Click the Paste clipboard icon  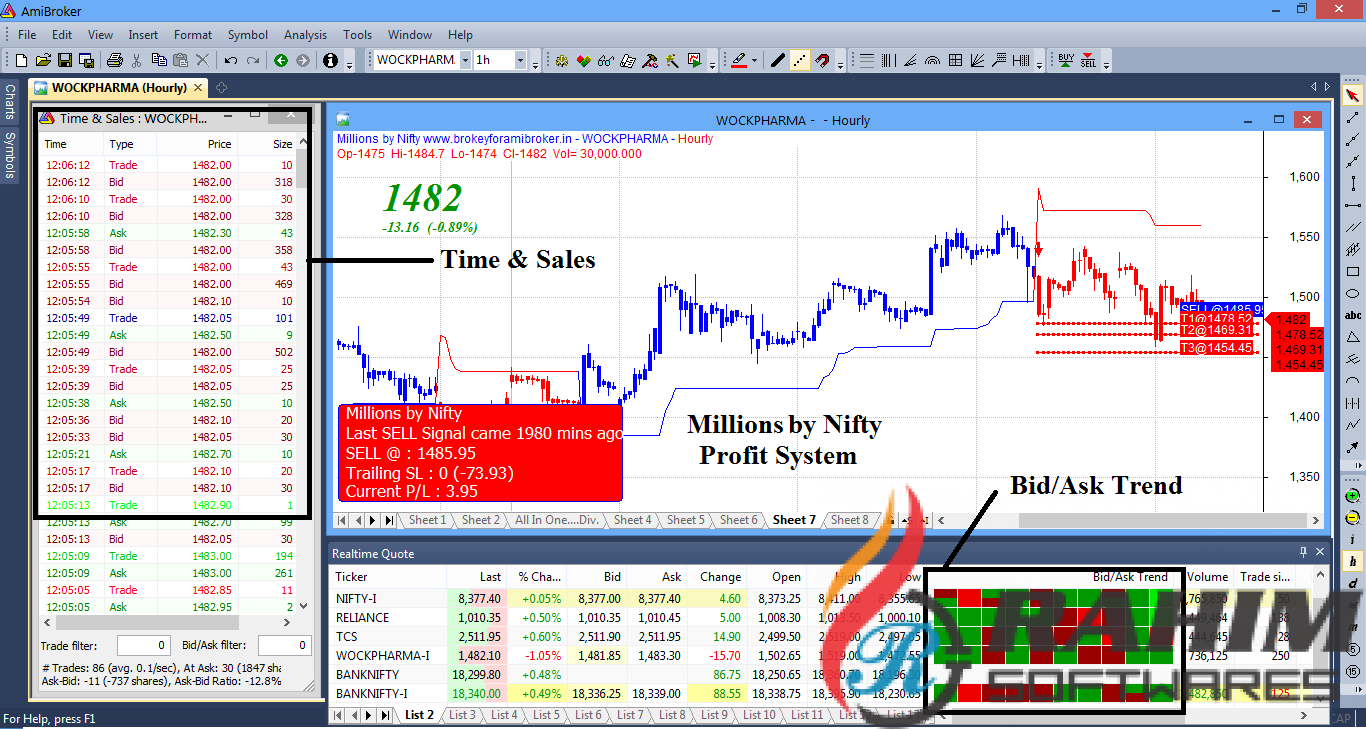[180, 60]
